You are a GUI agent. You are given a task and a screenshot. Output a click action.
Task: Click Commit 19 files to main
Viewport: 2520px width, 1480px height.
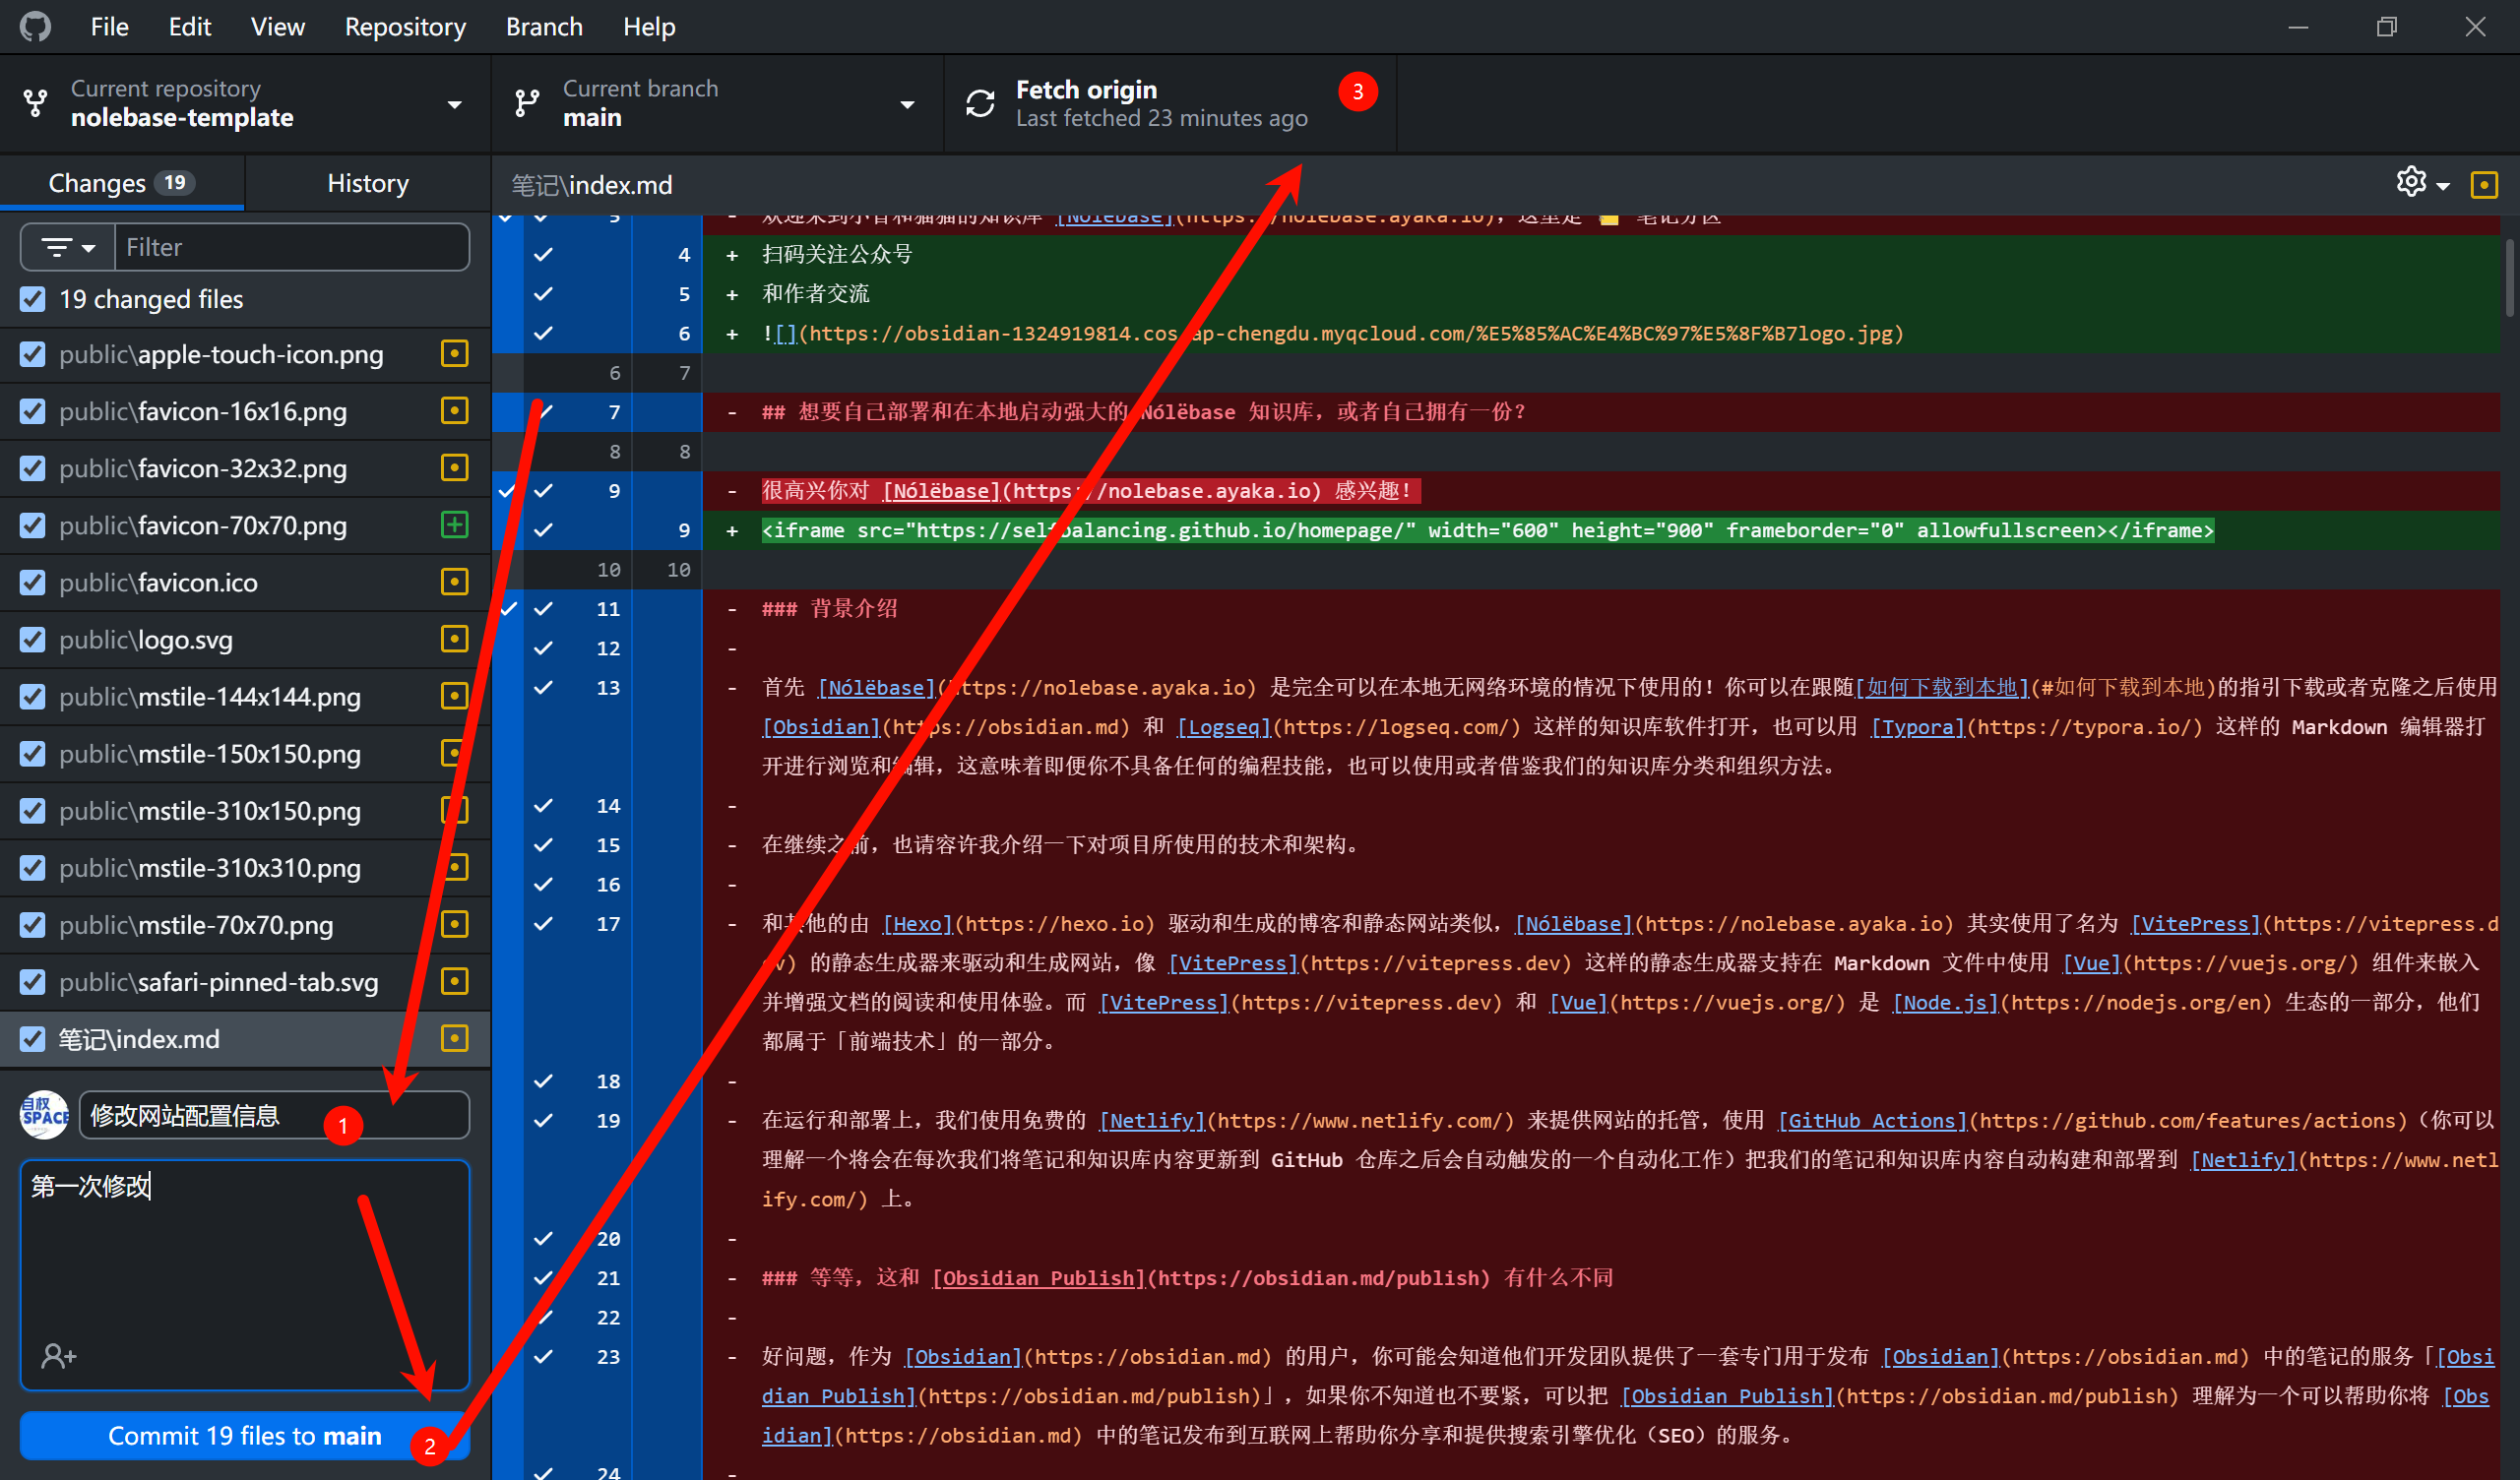pyautogui.click(x=244, y=1435)
